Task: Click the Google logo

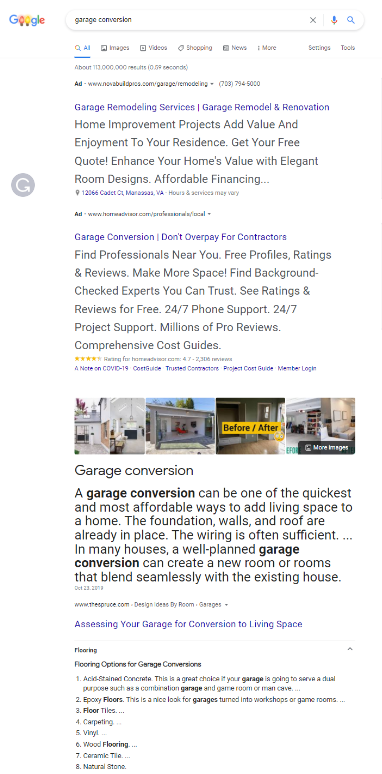Action: [x=27, y=20]
